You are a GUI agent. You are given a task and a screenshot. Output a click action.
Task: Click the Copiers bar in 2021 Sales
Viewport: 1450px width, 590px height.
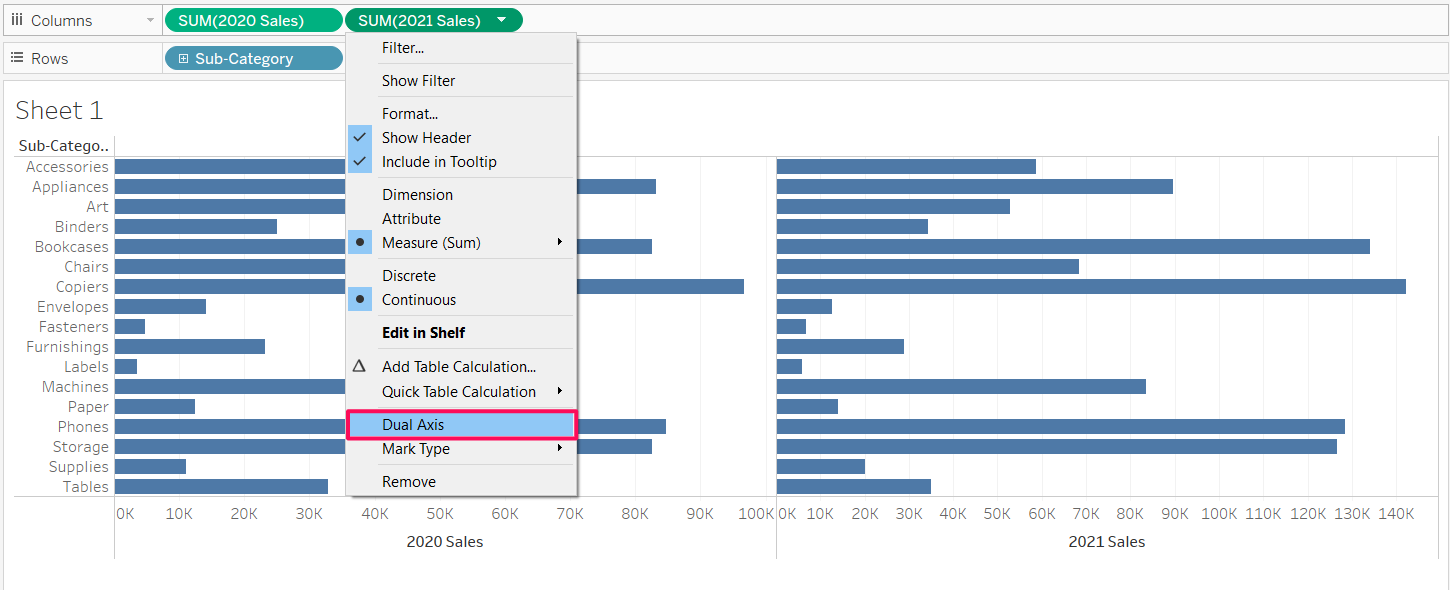[1090, 287]
